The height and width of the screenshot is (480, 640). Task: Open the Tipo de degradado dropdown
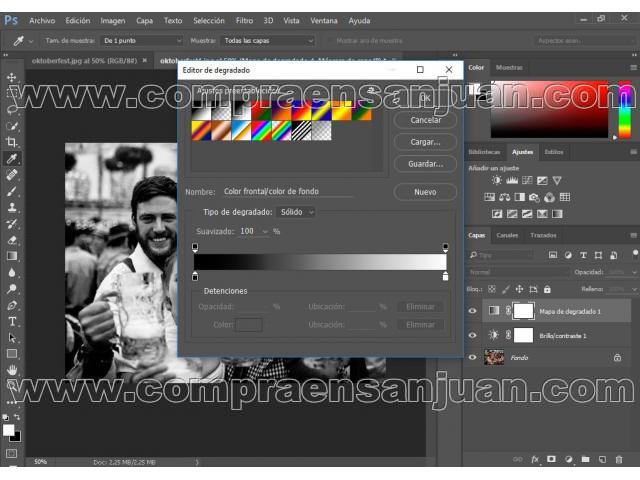297,212
